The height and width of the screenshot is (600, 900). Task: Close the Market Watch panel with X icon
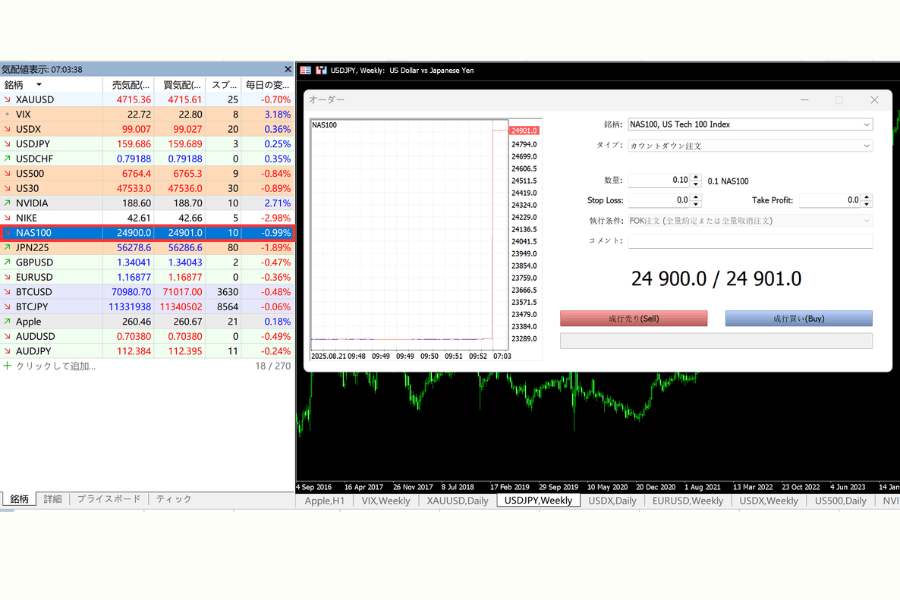[288, 70]
